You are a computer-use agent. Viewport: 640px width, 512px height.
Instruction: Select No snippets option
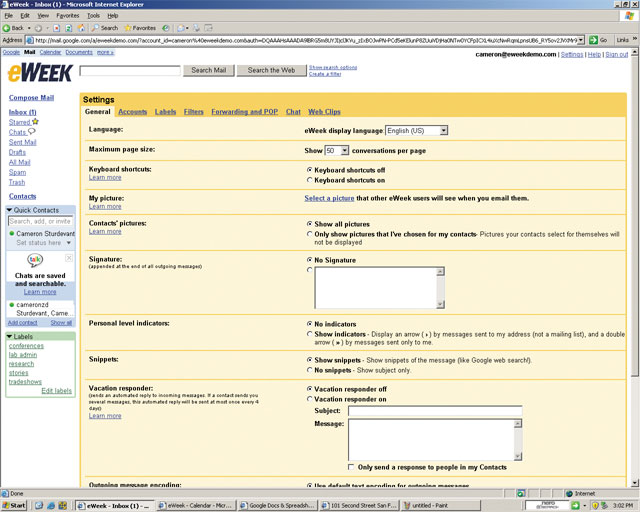[x=309, y=370]
